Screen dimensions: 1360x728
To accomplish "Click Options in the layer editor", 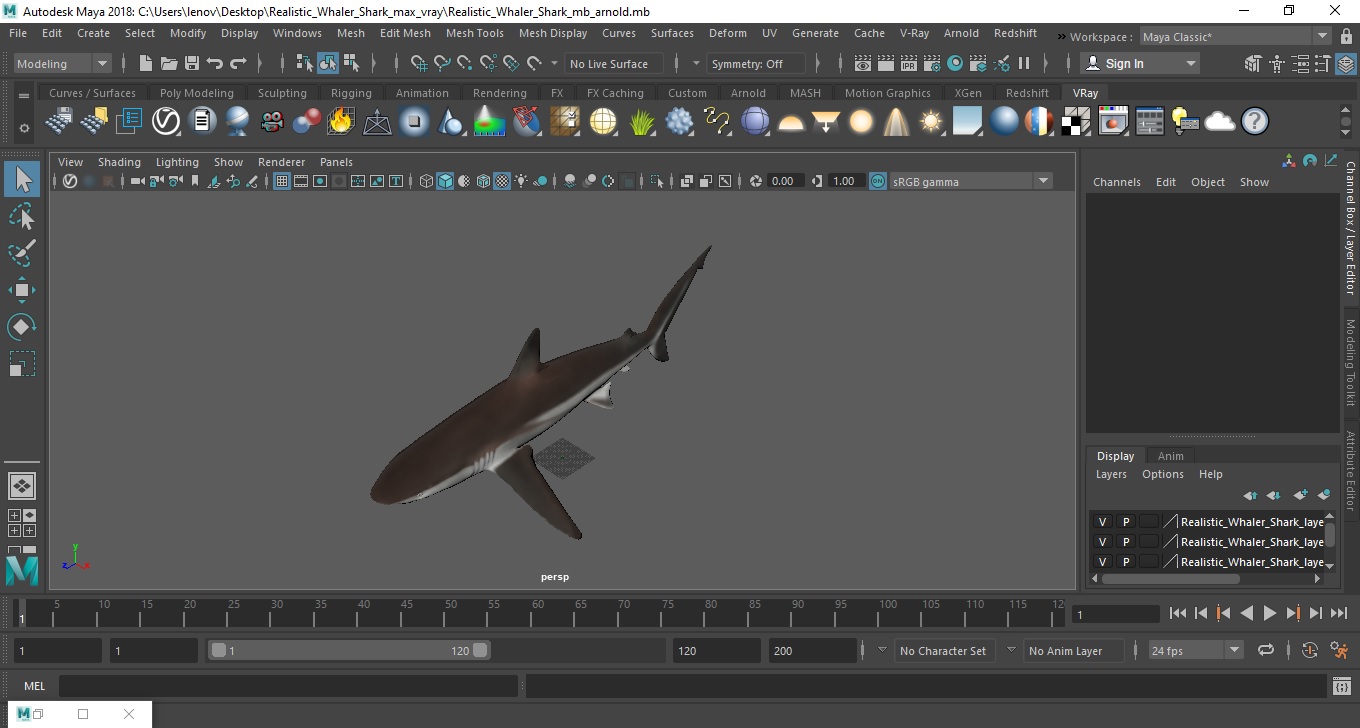I will pyautogui.click(x=1163, y=474).
